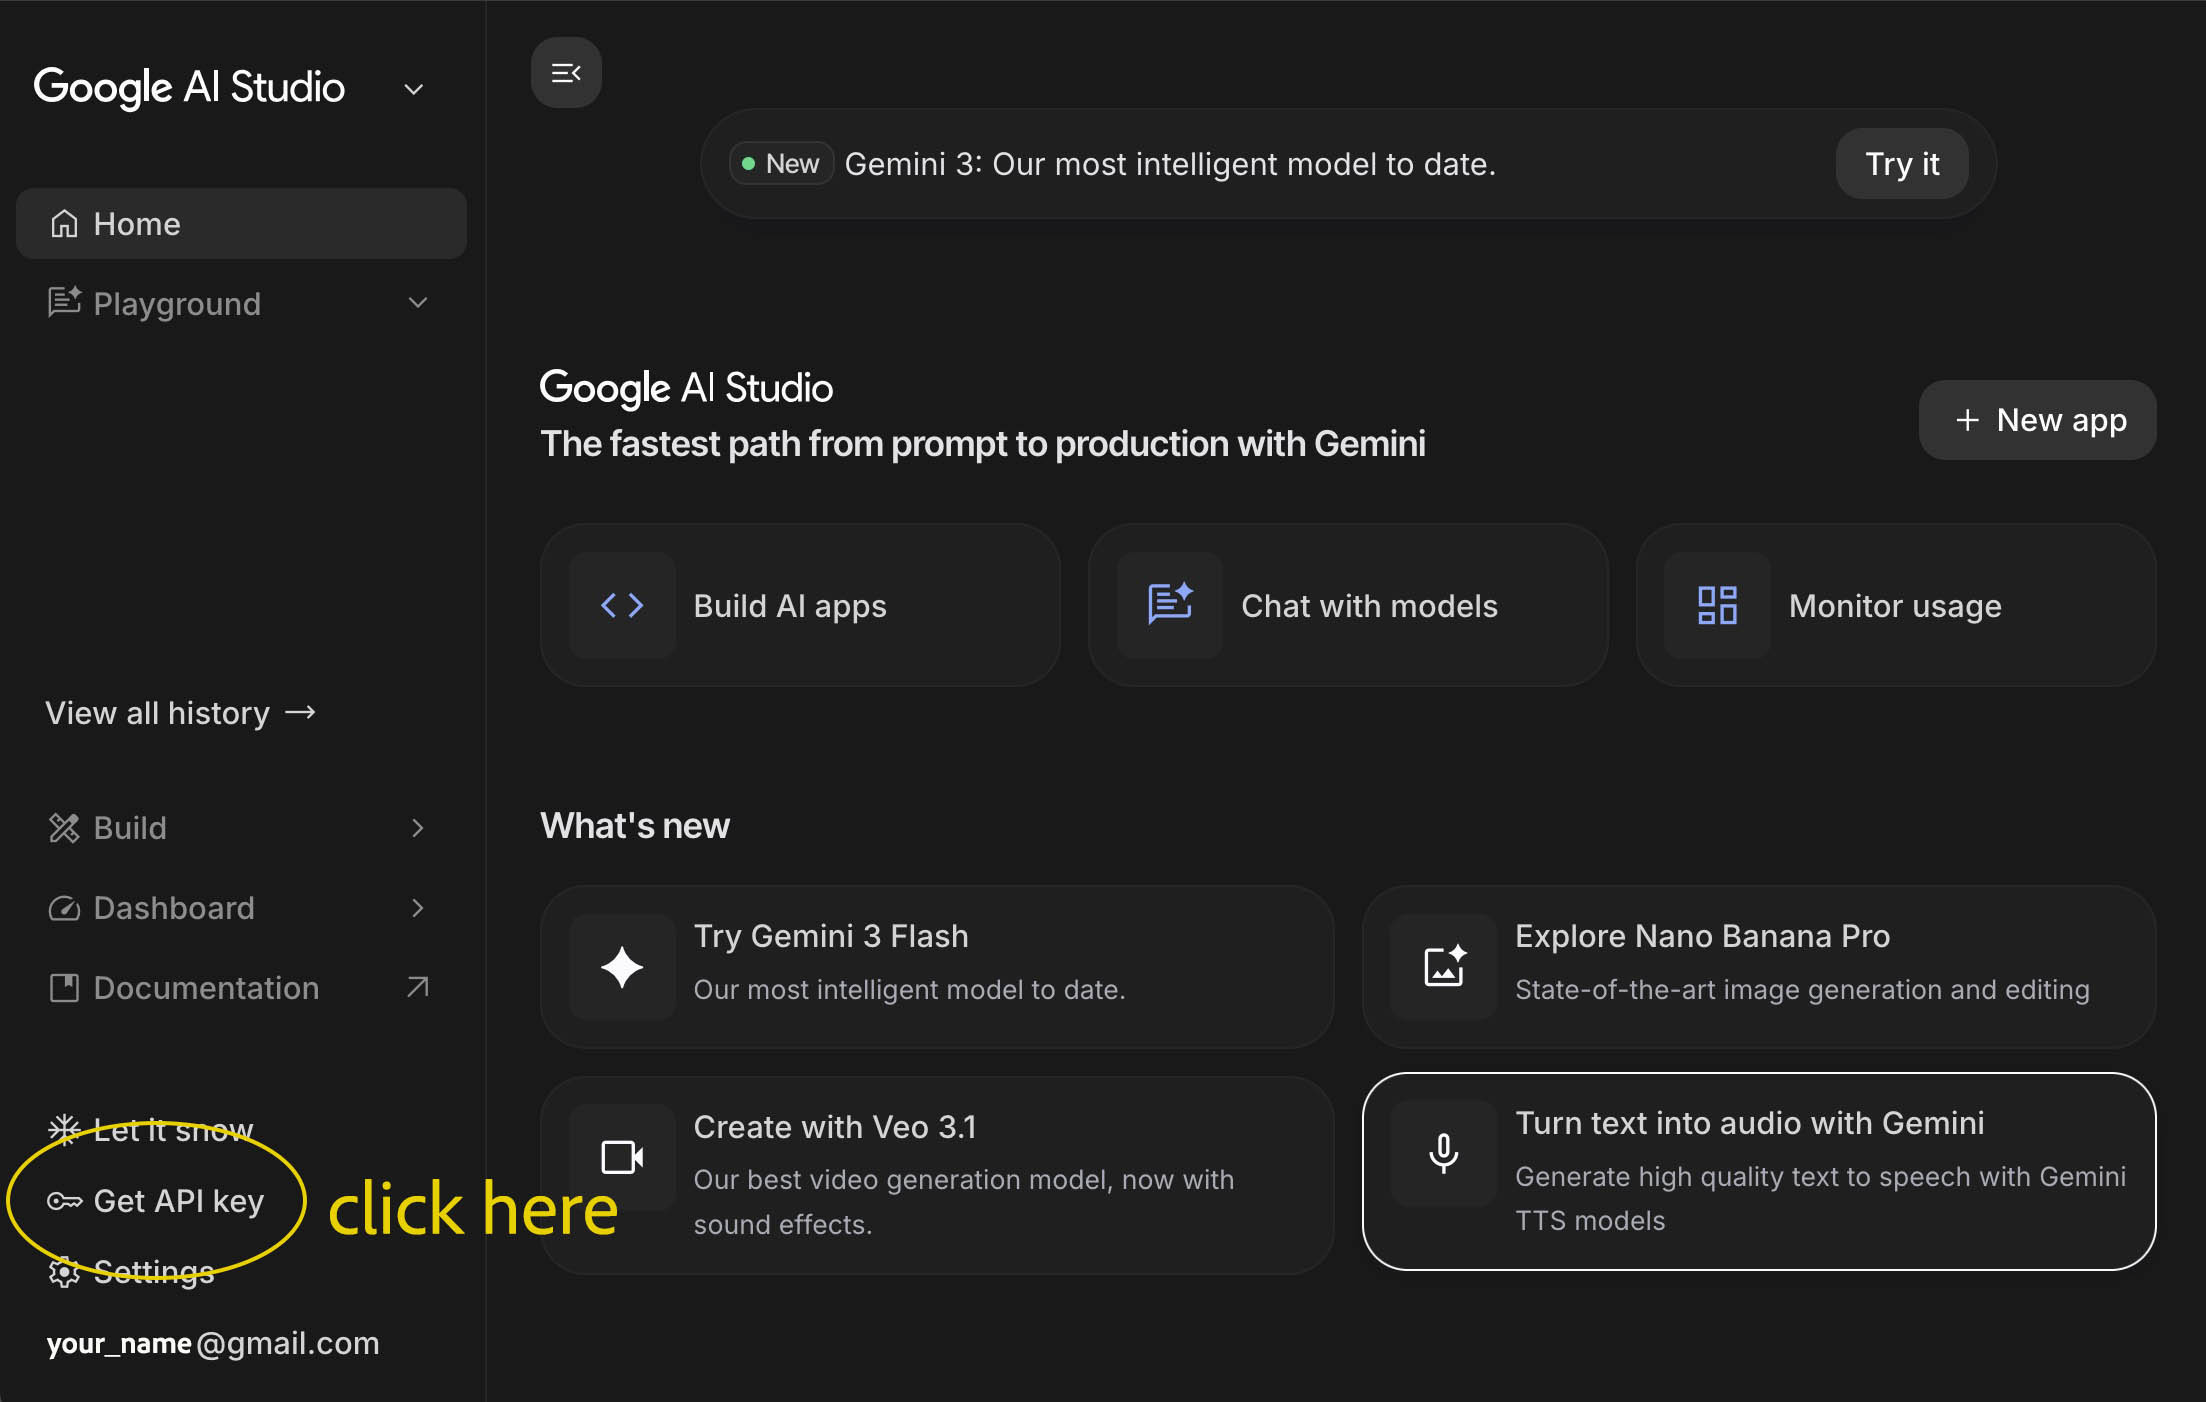Collapse the sidebar with the toggle icon
This screenshot has width=2206, height=1402.
566,73
